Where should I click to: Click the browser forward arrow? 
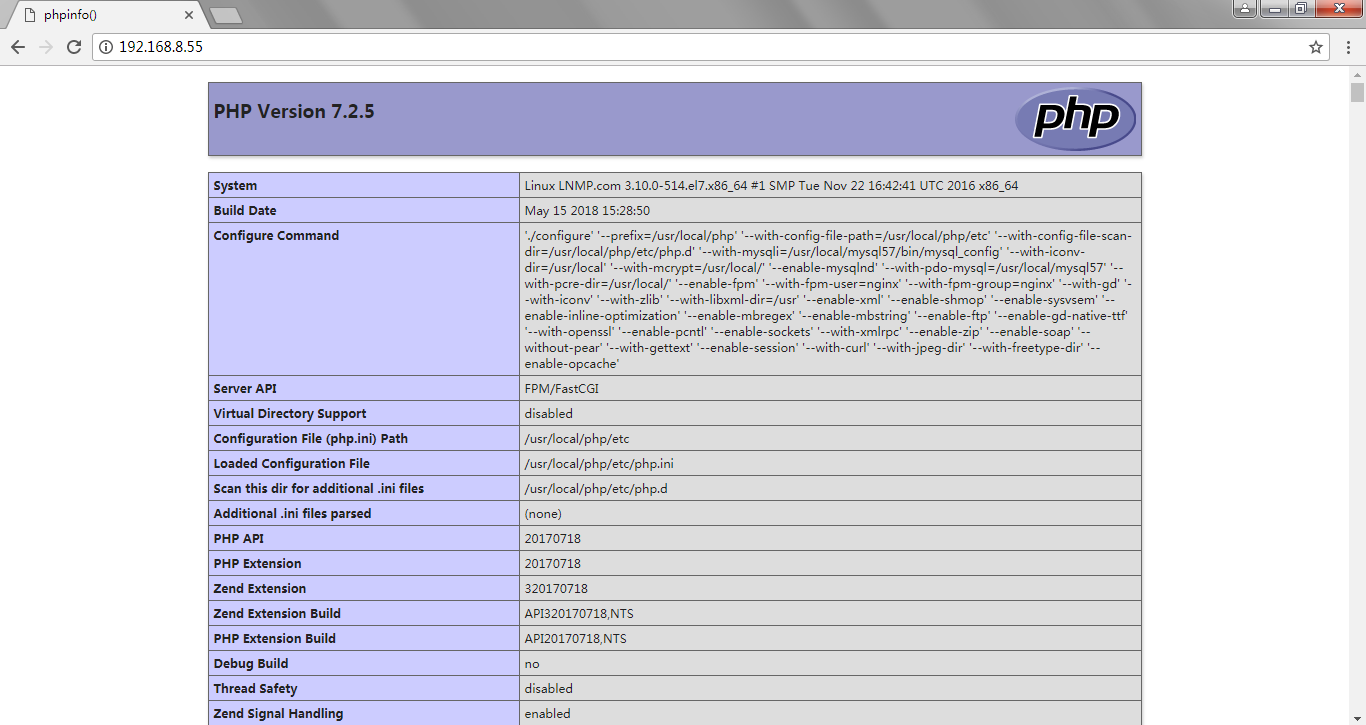pyautogui.click(x=46, y=47)
